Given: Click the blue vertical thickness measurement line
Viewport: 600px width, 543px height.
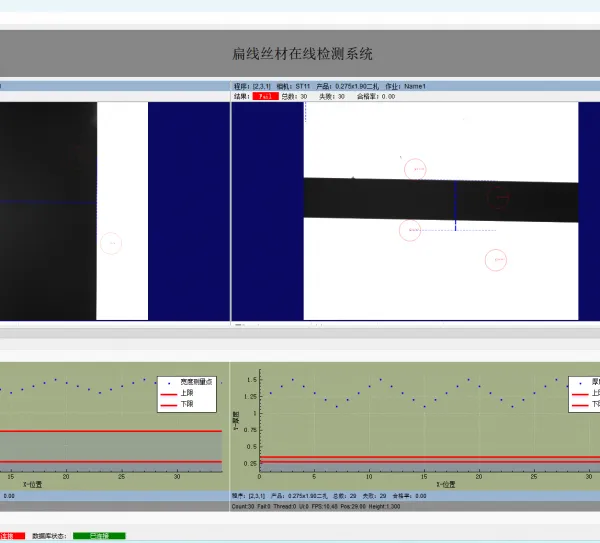Looking at the screenshot, I should click(x=455, y=206).
